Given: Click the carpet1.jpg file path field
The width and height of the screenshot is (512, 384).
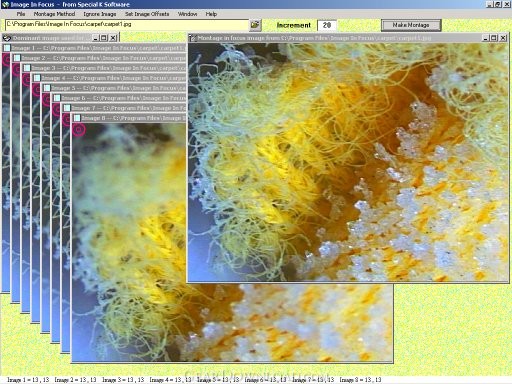Looking at the screenshot, I should pos(127,25).
